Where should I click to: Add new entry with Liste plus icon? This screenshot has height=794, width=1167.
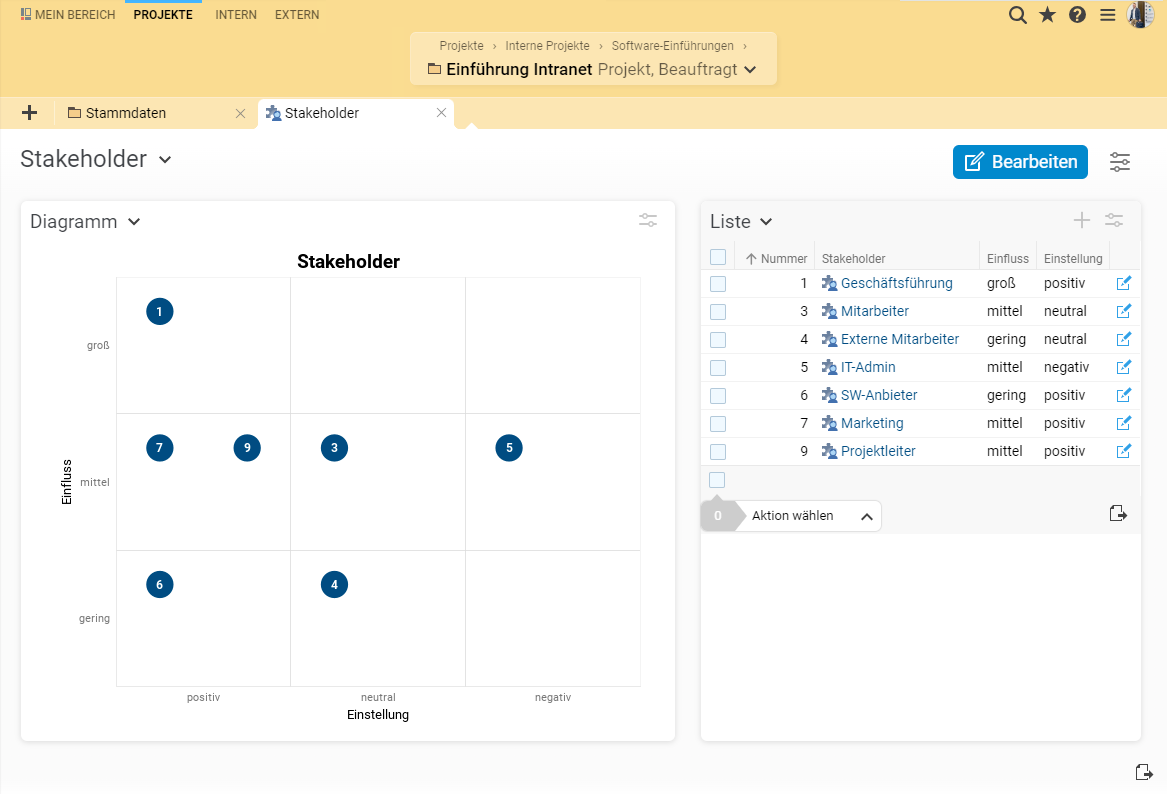click(x=1081, y=221)
